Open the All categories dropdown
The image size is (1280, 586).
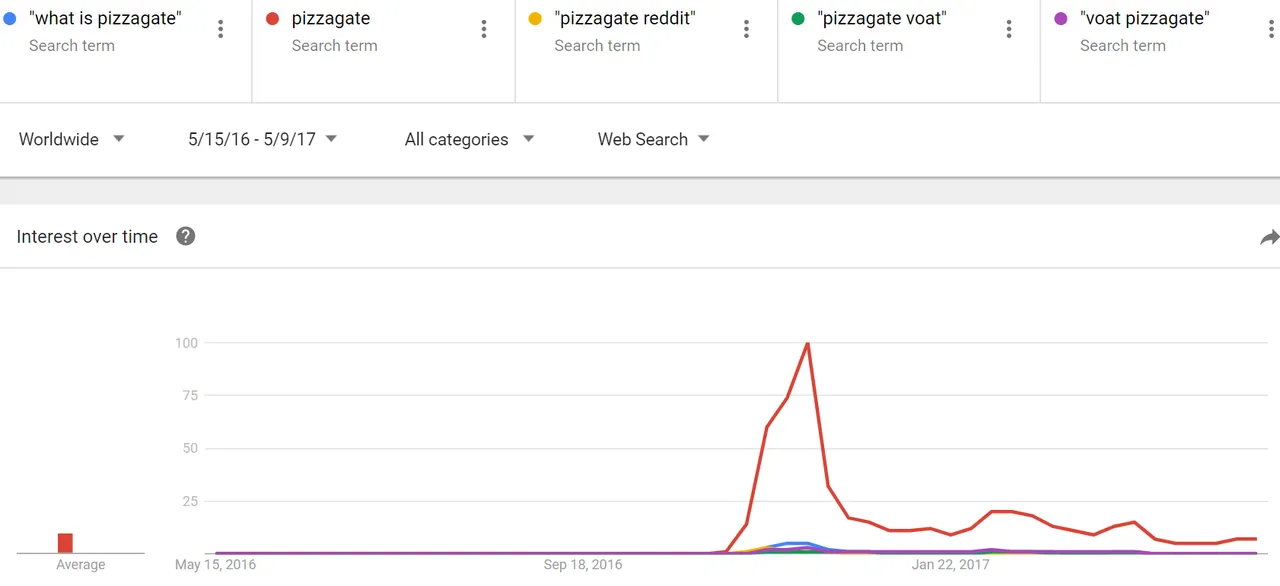(470, 139)
